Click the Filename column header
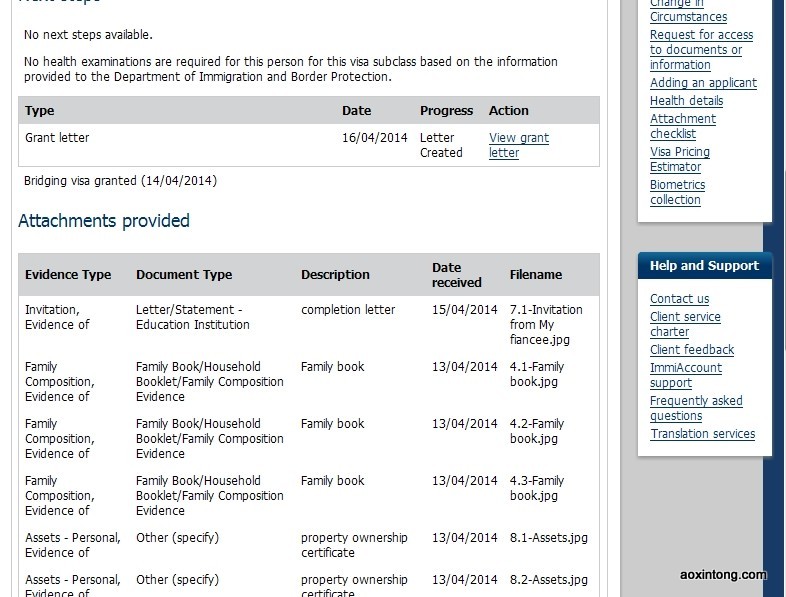The width and height of the screenshot is (786, 597). point(536,275)
